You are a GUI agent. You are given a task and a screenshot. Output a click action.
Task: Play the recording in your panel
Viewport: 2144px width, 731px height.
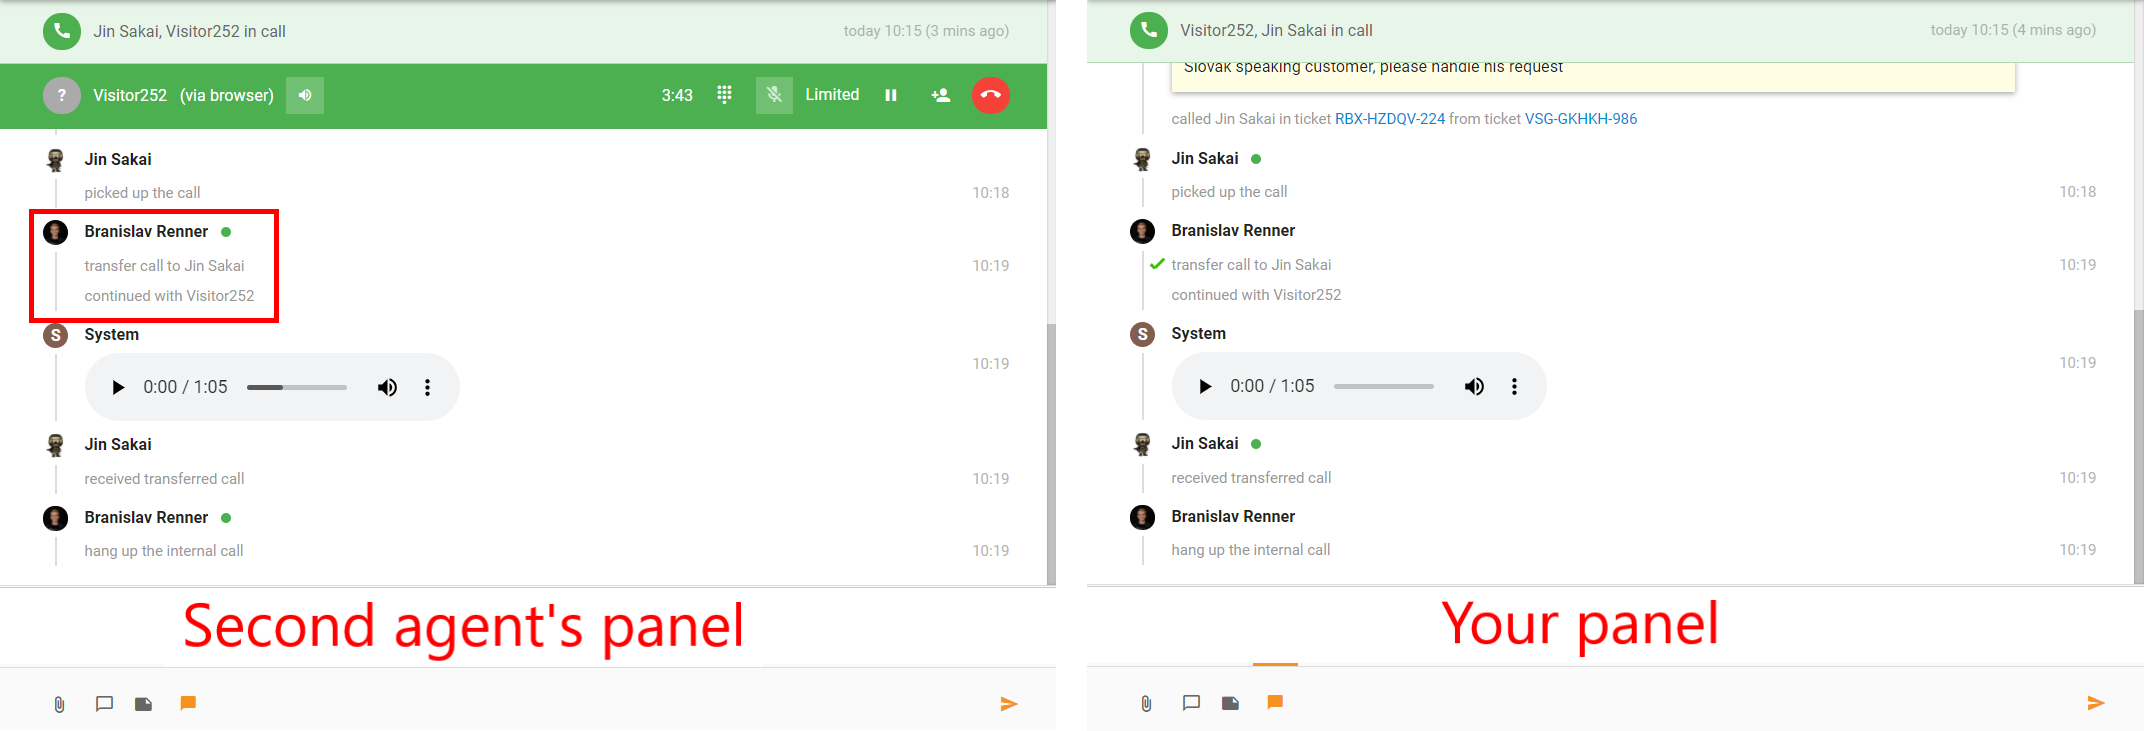(1205, 386)
